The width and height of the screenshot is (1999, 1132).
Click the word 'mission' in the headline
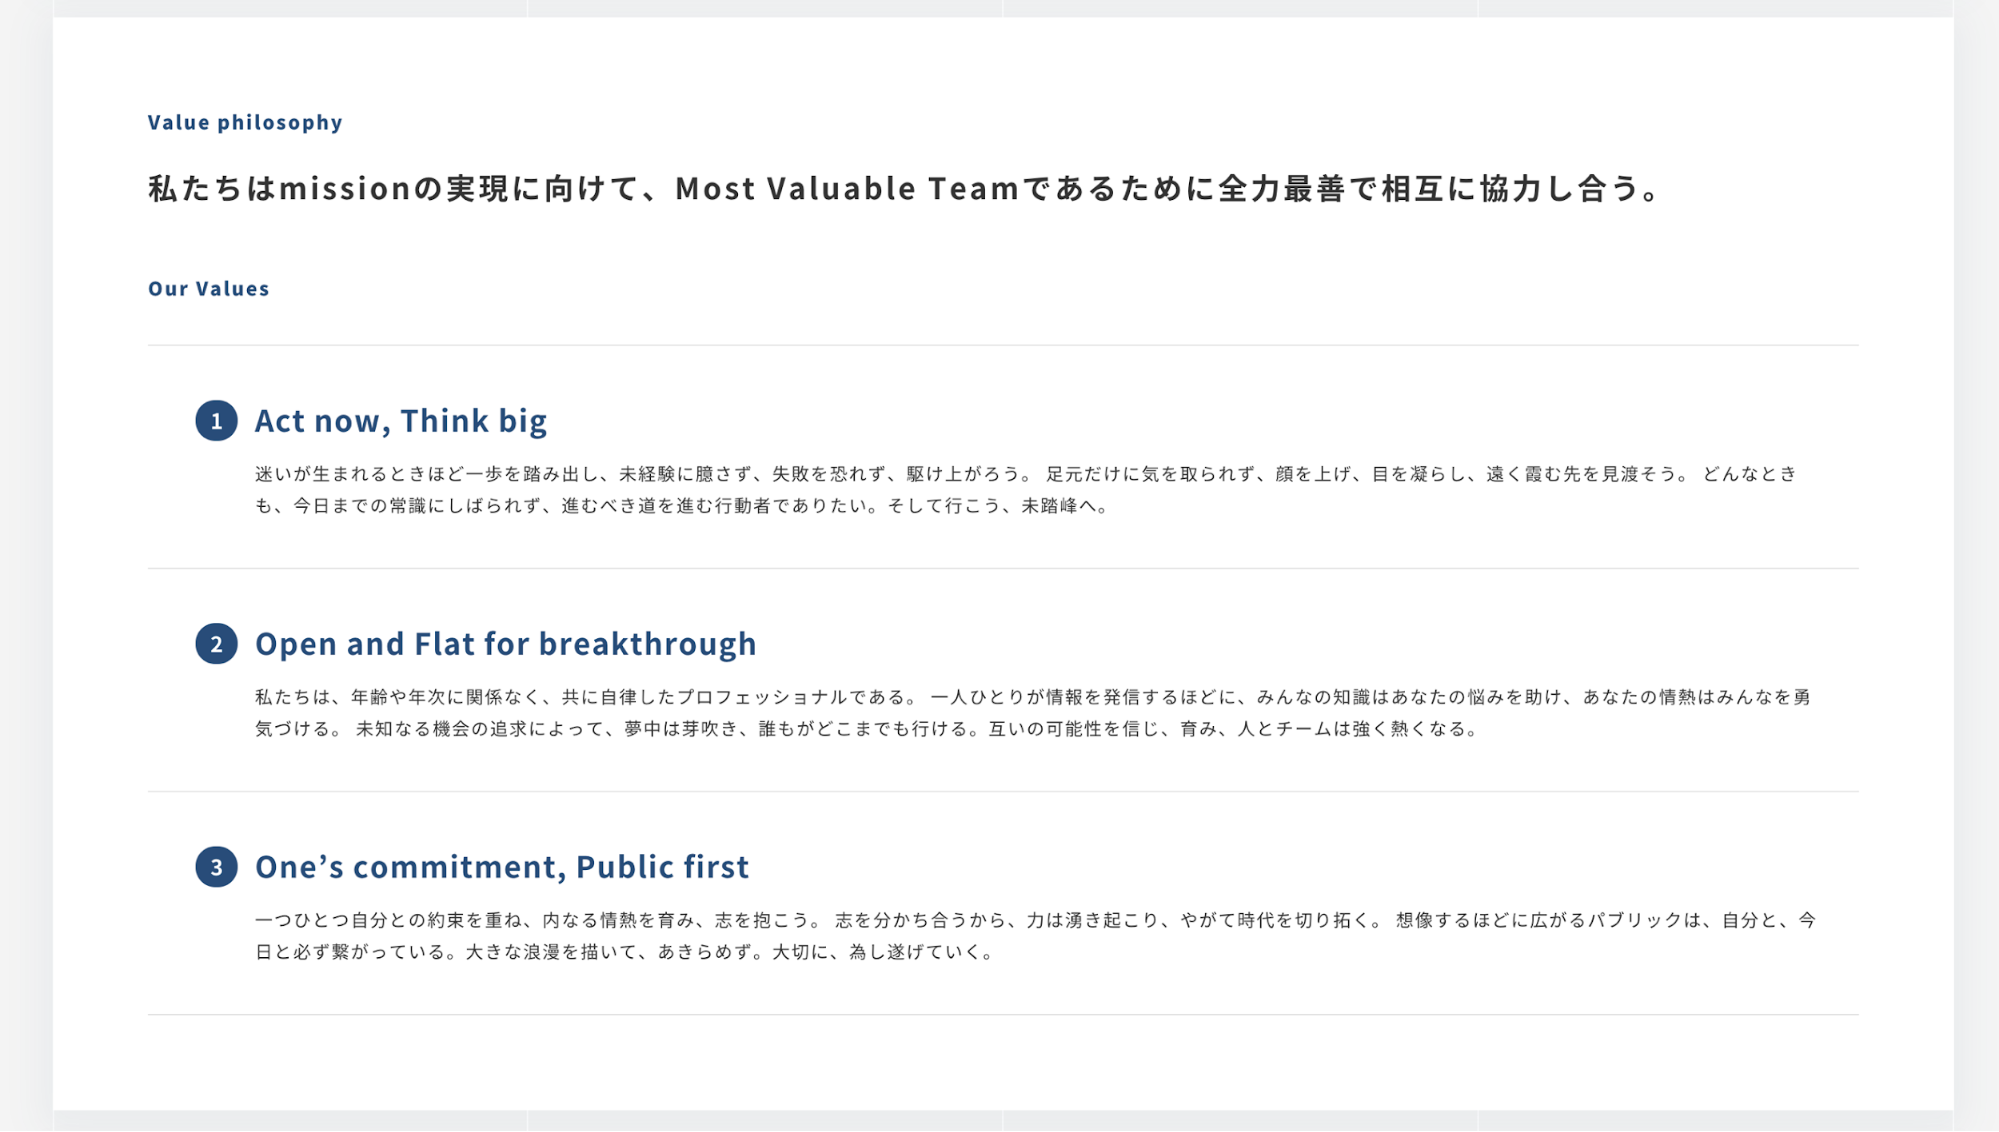click(x=345, y=188)
